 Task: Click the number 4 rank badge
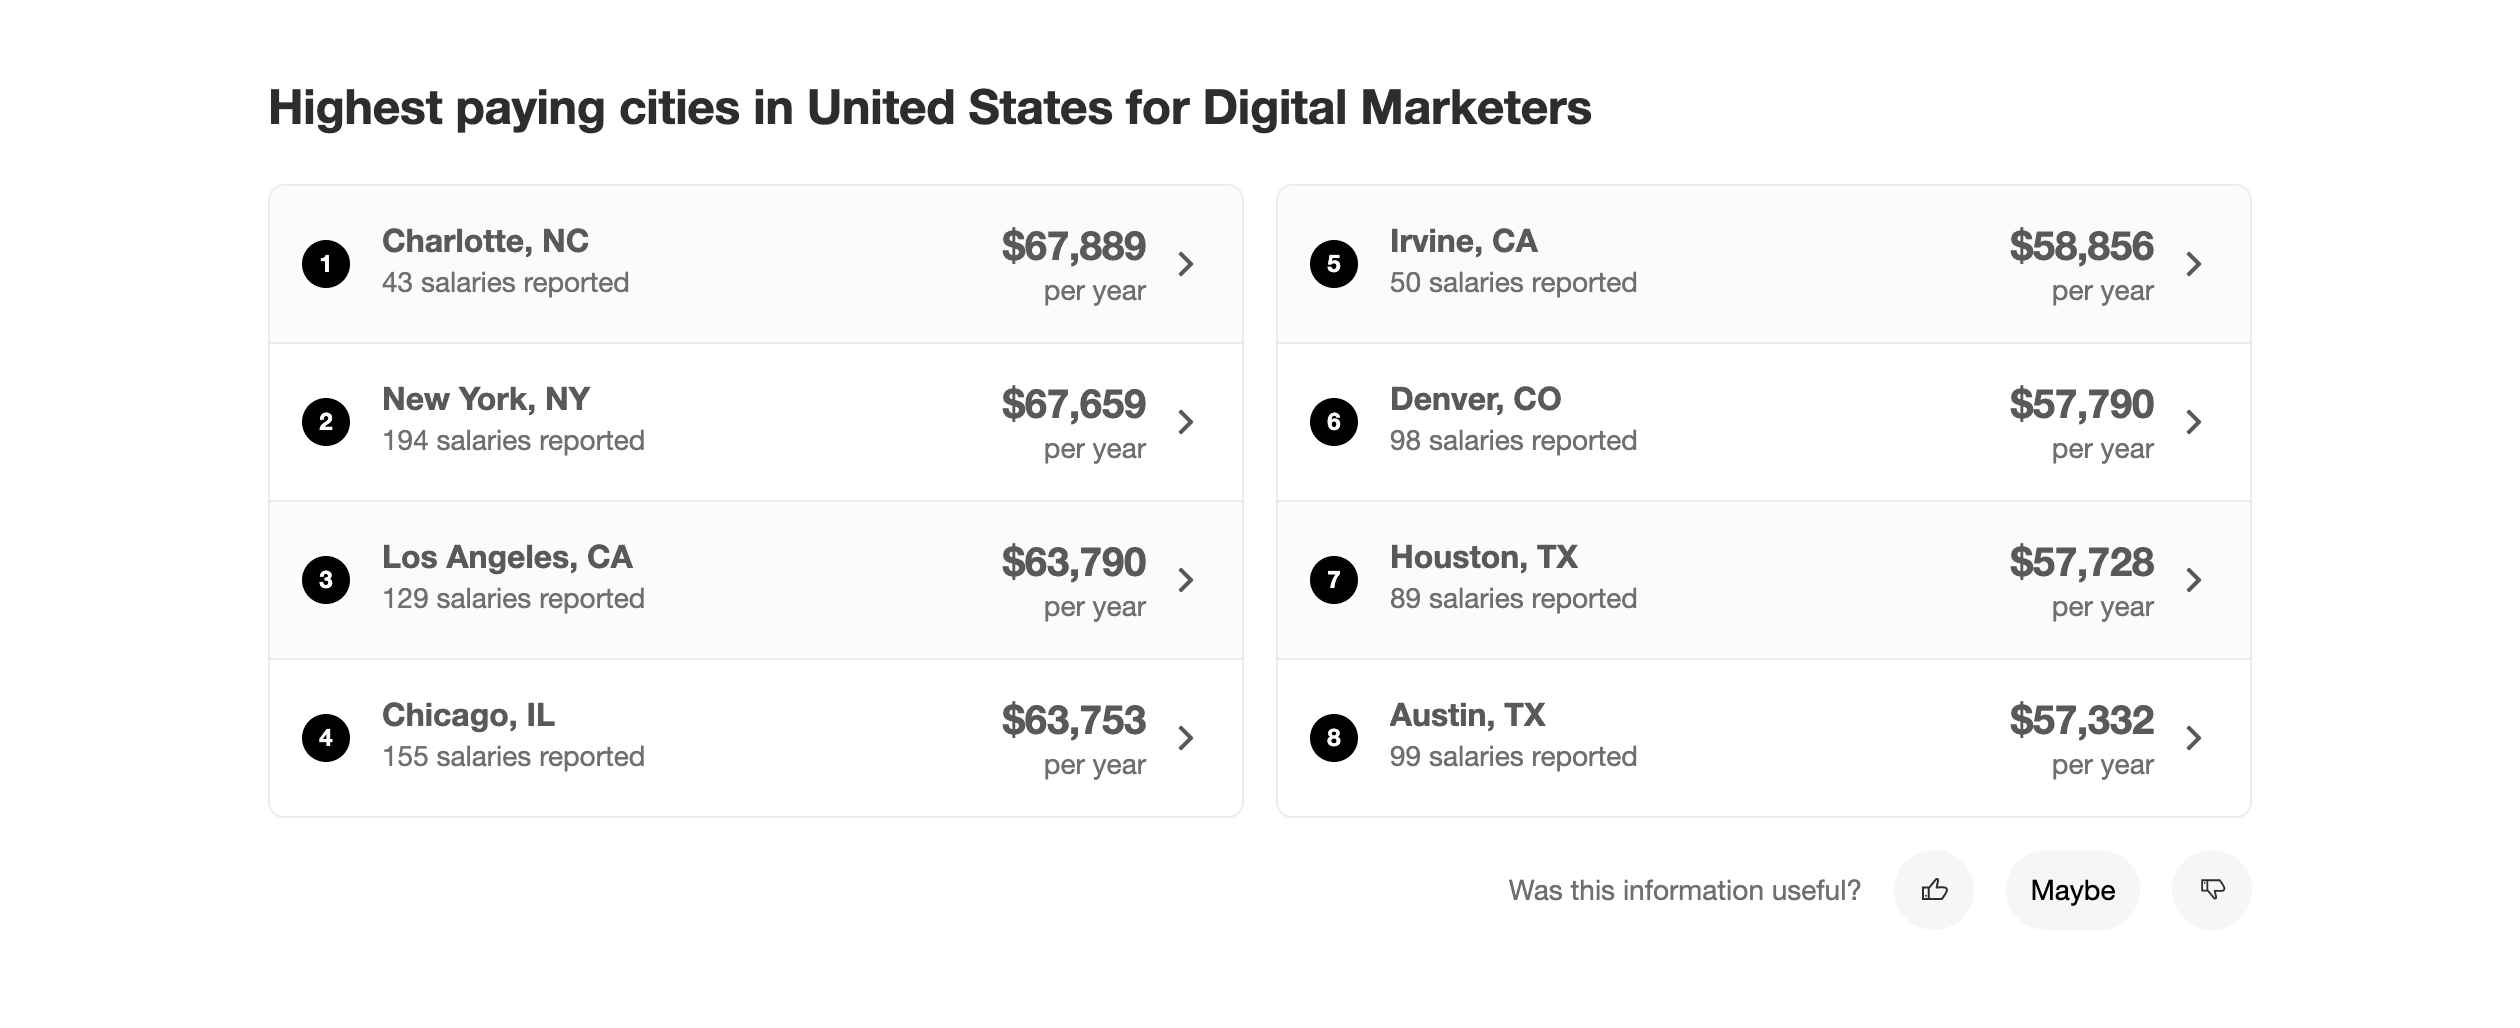tap(326, 738)
